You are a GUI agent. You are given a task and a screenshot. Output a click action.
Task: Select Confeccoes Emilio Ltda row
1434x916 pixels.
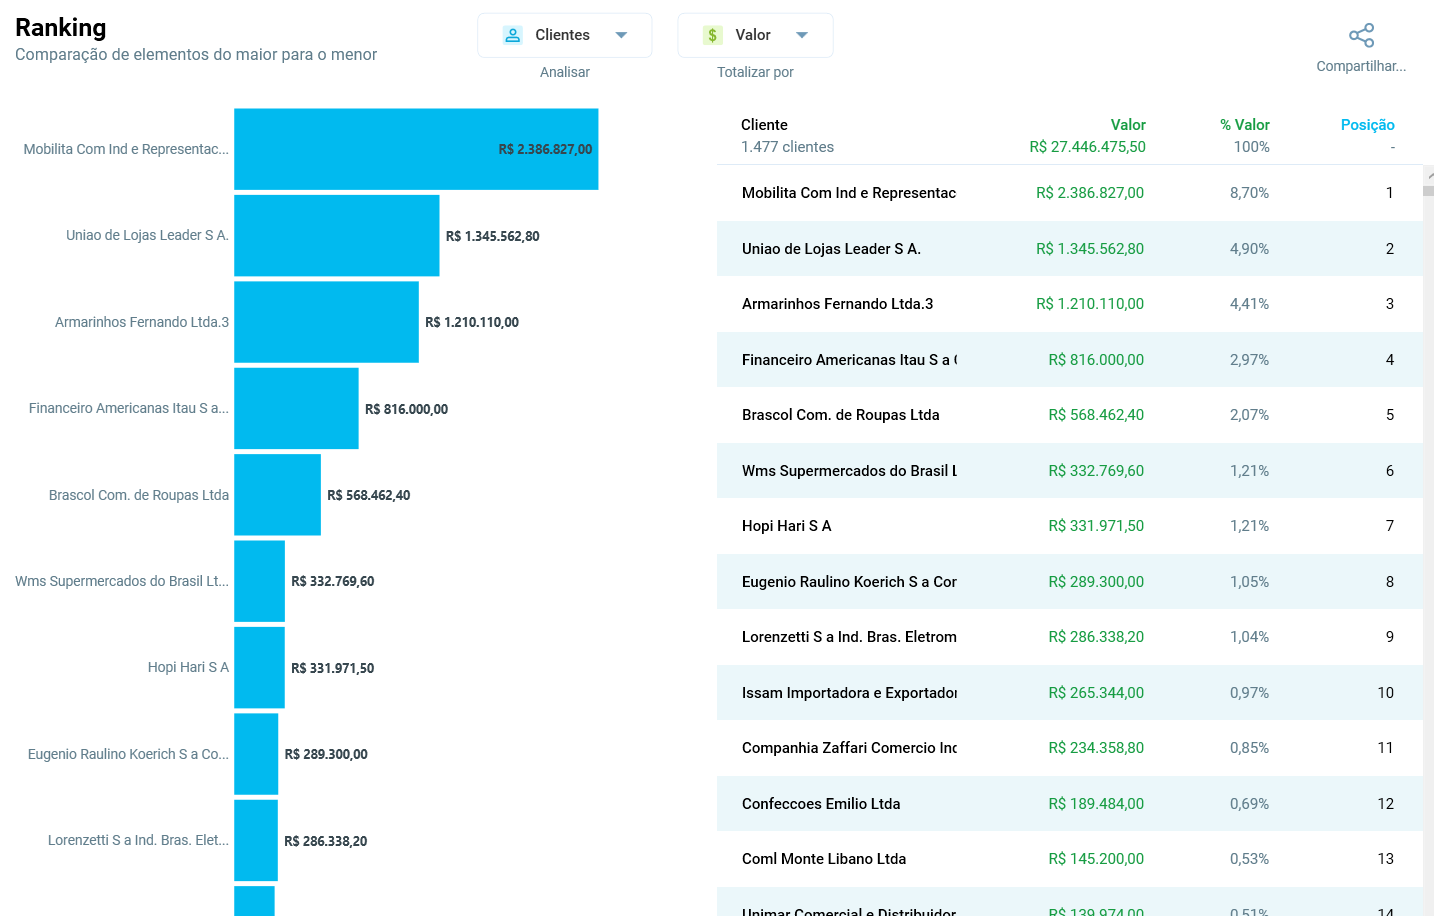pyautogui.click(x=1069, y=804)
